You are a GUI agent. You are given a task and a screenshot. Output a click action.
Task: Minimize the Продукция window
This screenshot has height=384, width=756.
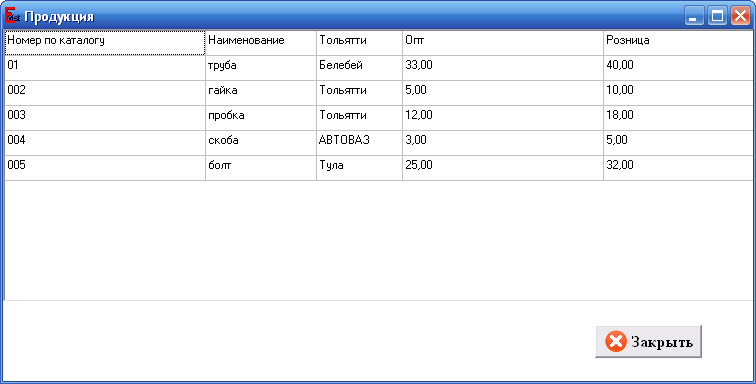694,16
